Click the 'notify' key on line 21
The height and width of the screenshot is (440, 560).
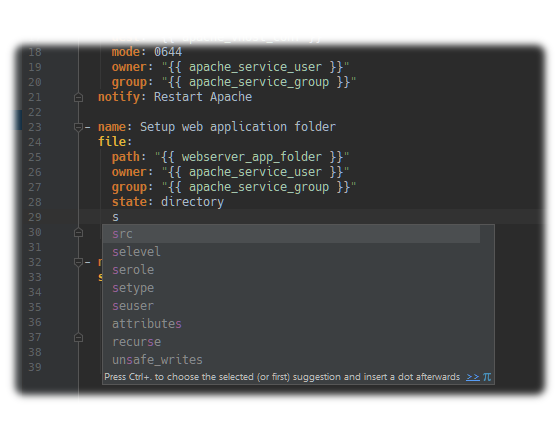tap(119, 97)
